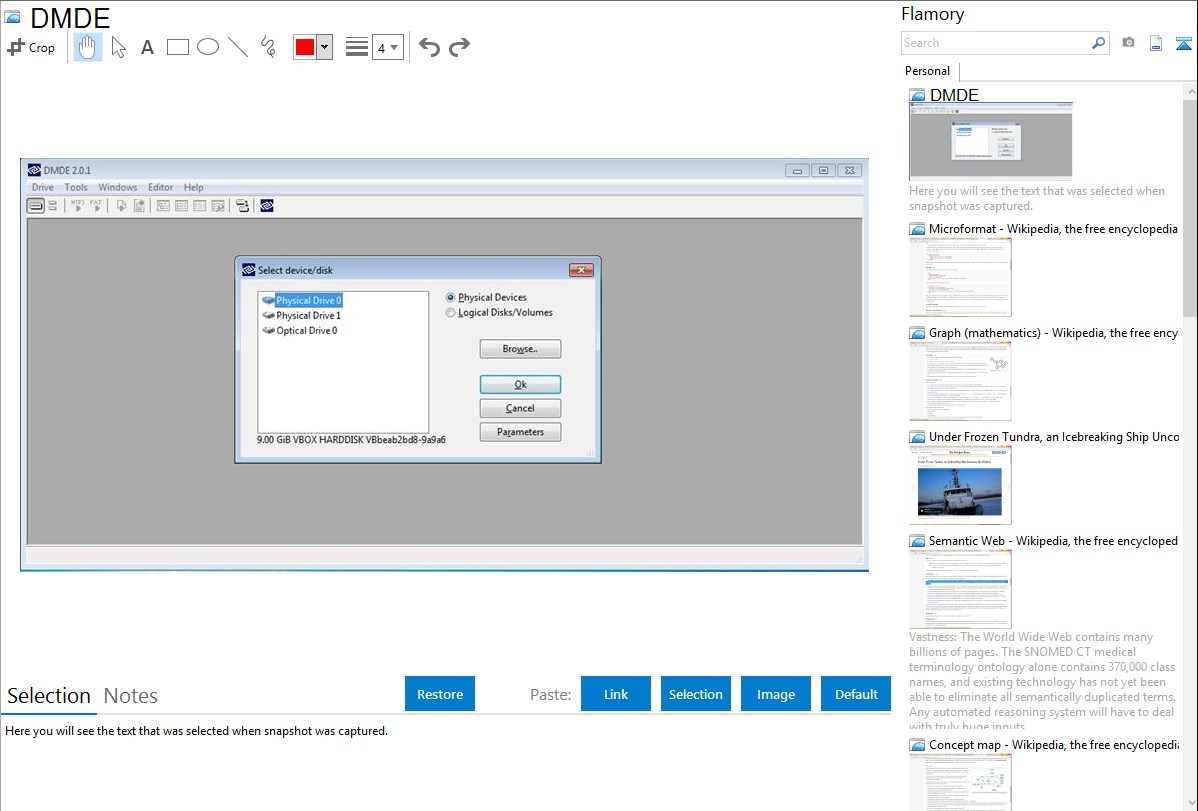Click the Paste Link button
Image resolution: width=1198 pixels, height=811 pixels.
click(x=616, y=694)
